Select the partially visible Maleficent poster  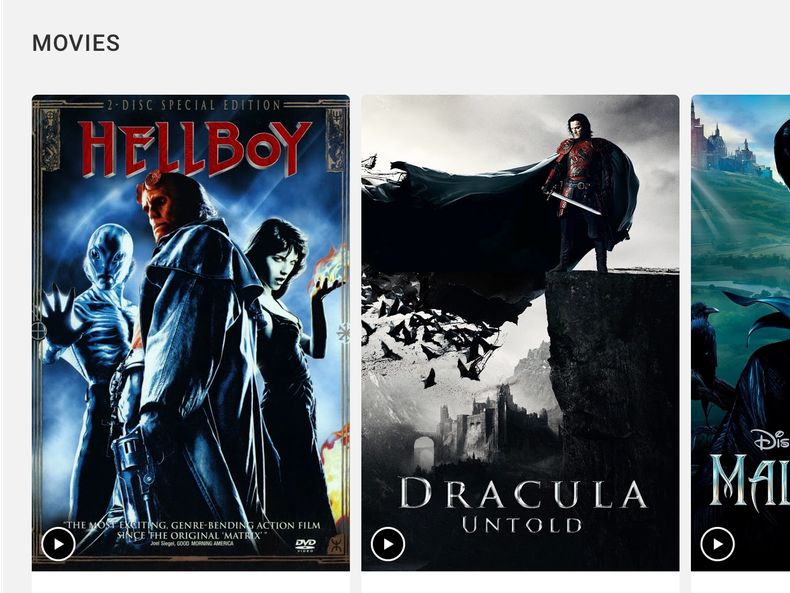(x=741, y=333)
